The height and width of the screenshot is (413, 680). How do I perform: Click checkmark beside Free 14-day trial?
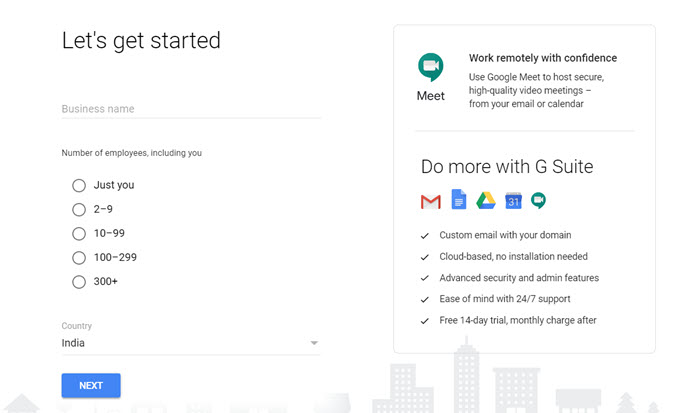pyautogui.click(x=425, y=321)
